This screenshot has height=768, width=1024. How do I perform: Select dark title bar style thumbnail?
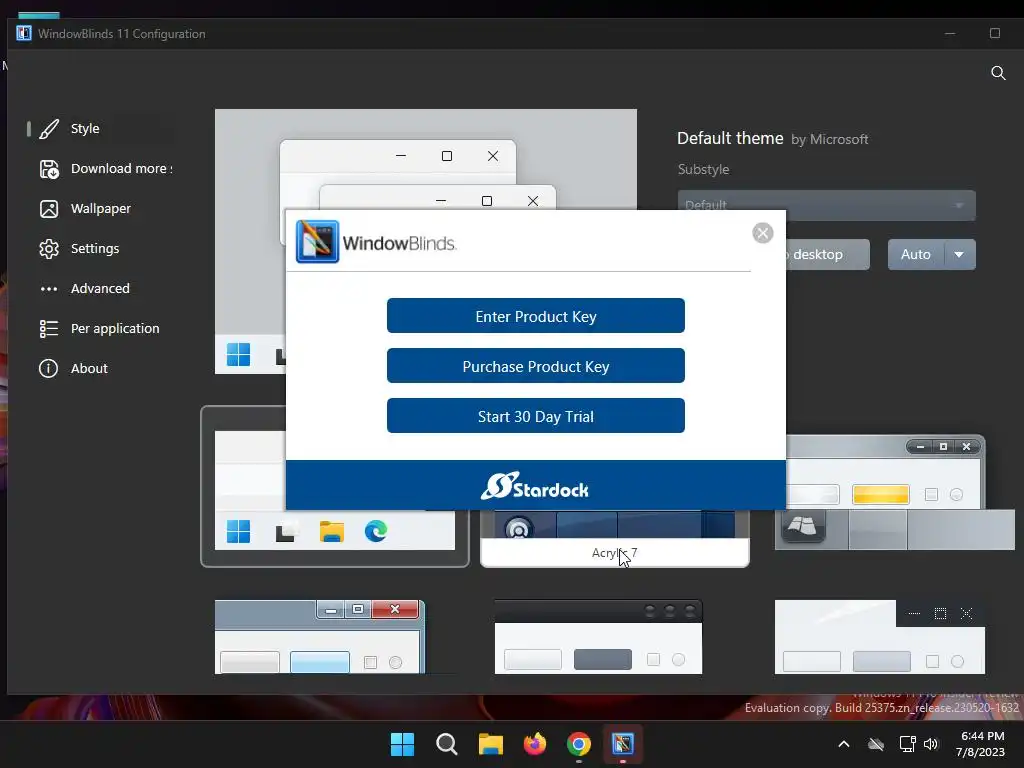click(598, 637)
